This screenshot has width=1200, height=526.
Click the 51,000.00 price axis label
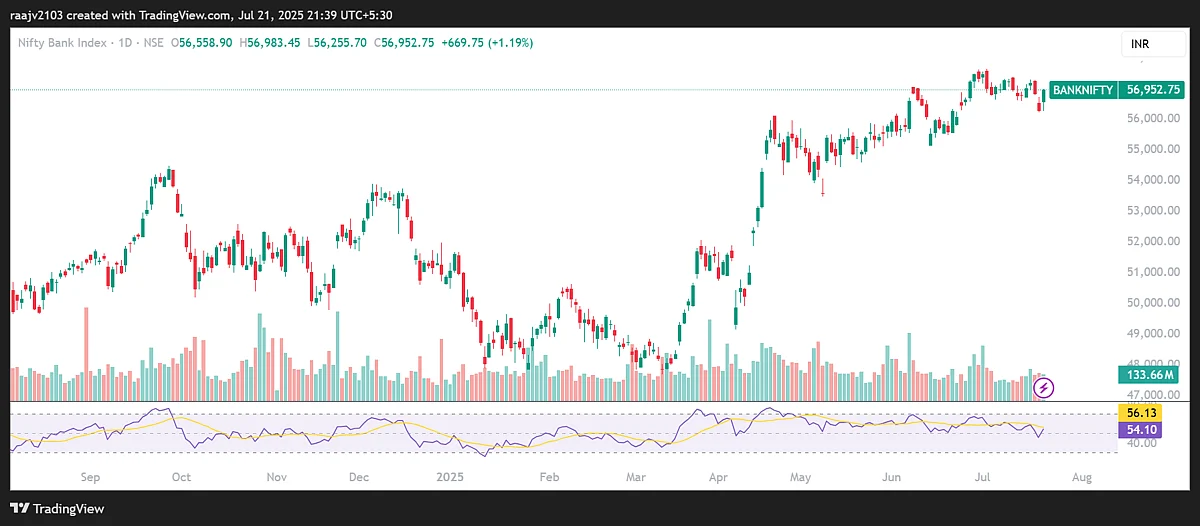pos(1153,272)
